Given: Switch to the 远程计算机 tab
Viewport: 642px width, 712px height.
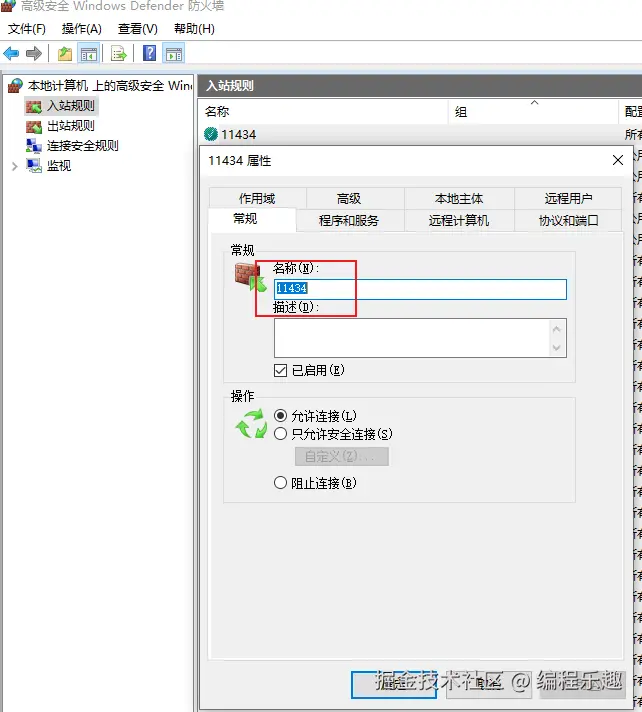Looking at the screenshot, I should pyautogui.click(x=459, y=221).
